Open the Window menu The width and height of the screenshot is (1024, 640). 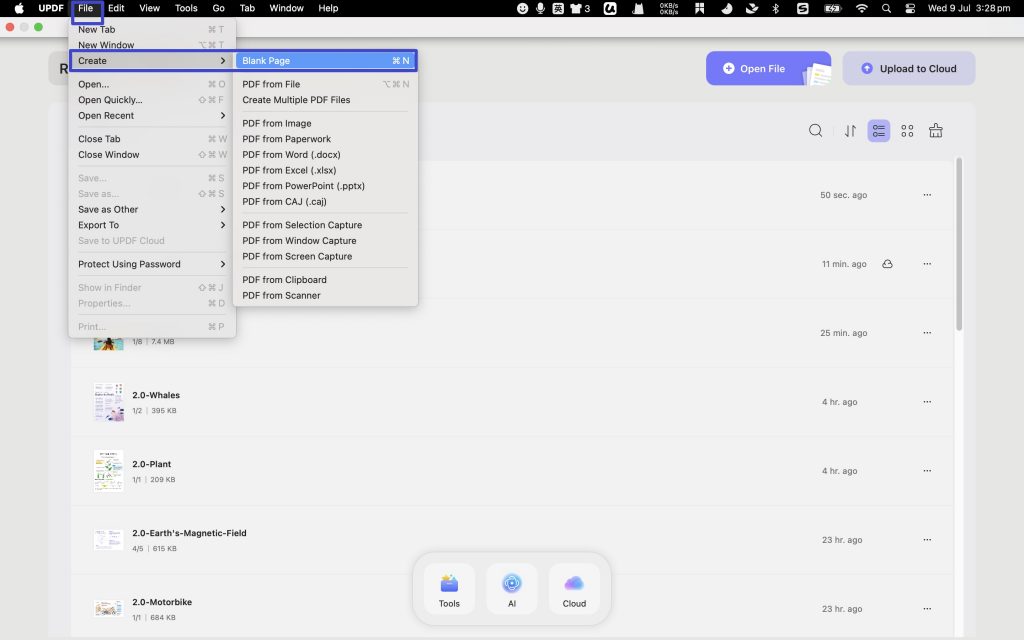coord(287,8)
